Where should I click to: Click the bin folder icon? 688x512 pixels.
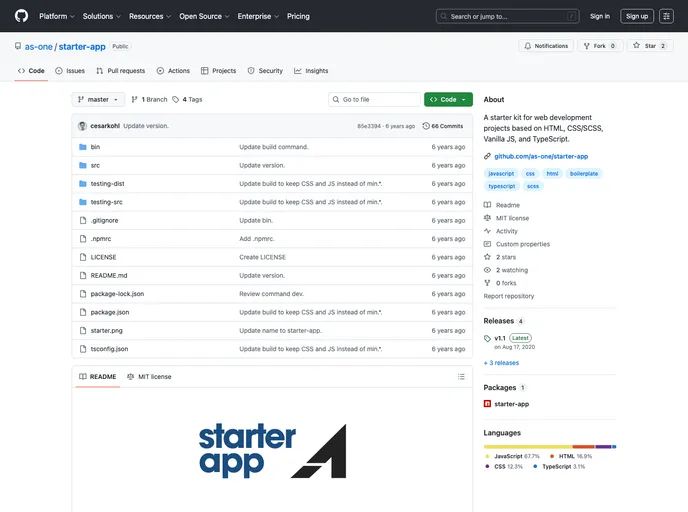pos(83,147)
